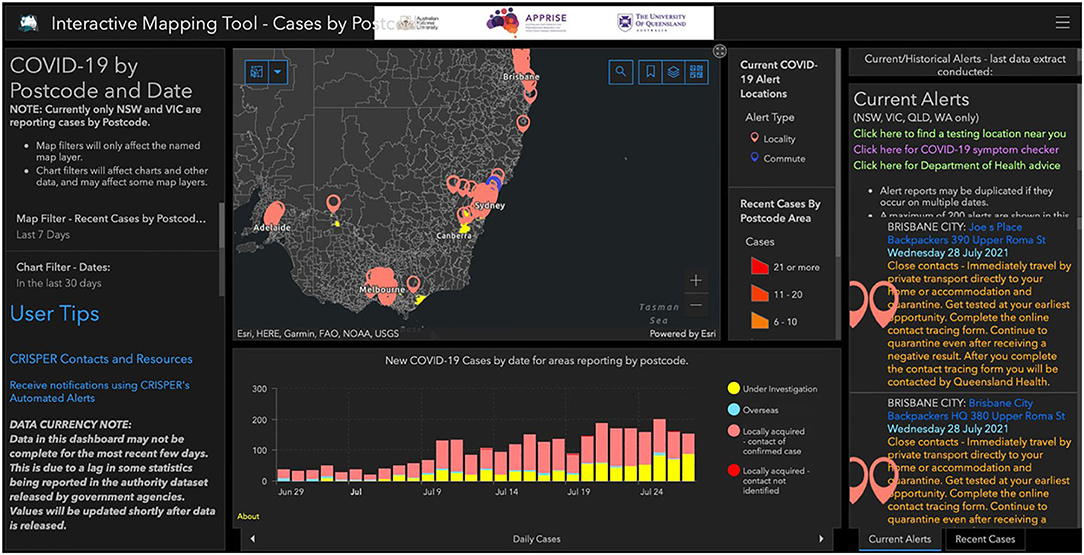This screenshot has width=1084, height=555.
Task: Click the About link under the chart
Action: [247, 516]
